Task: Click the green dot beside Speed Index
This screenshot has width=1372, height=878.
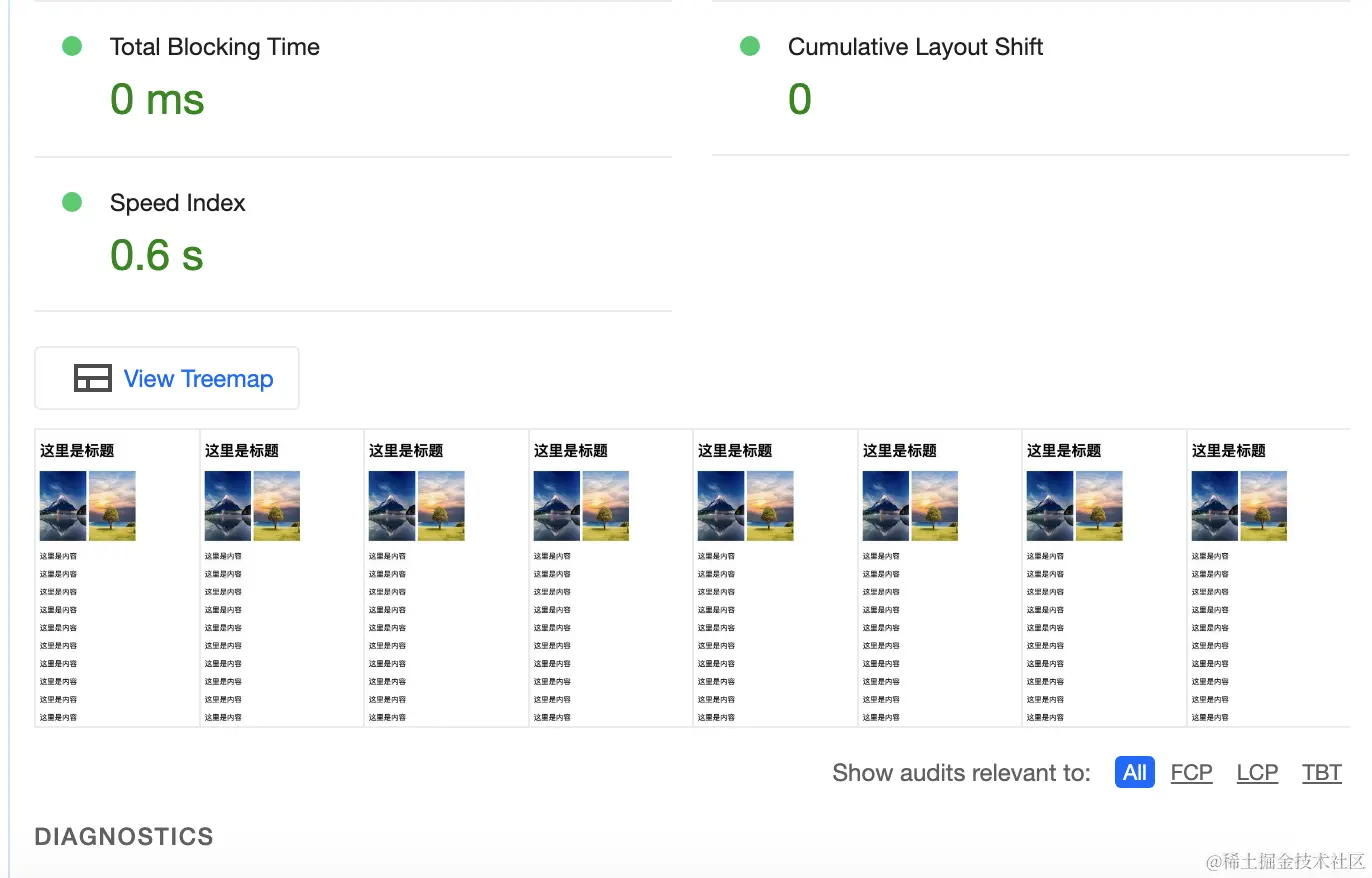Action: pyautogui.click(x=72, y=202)
